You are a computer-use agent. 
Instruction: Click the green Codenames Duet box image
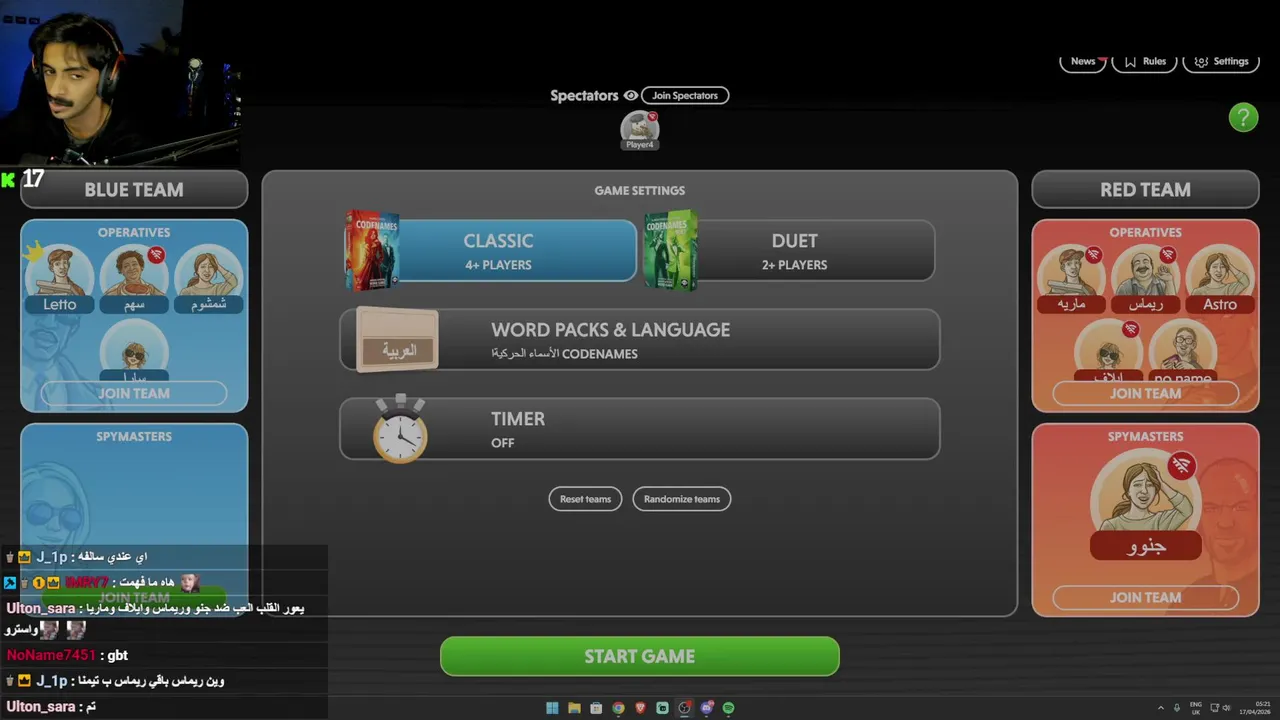(670, 250)
